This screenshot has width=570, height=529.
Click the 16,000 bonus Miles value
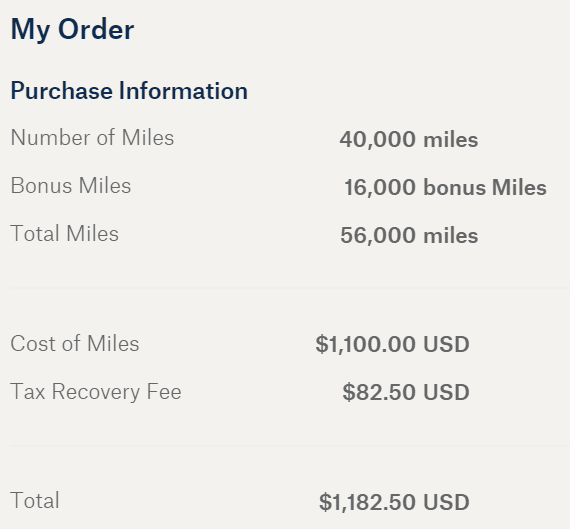click(x=445, y=187)
